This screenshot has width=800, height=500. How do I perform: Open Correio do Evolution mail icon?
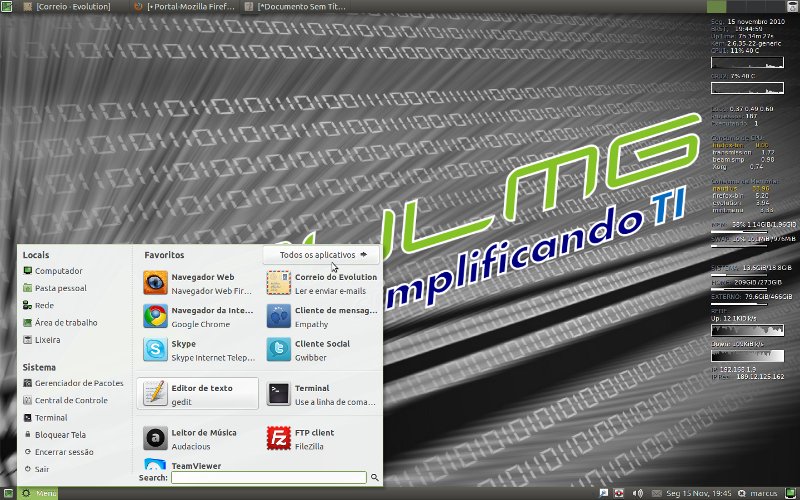(279, 283)
